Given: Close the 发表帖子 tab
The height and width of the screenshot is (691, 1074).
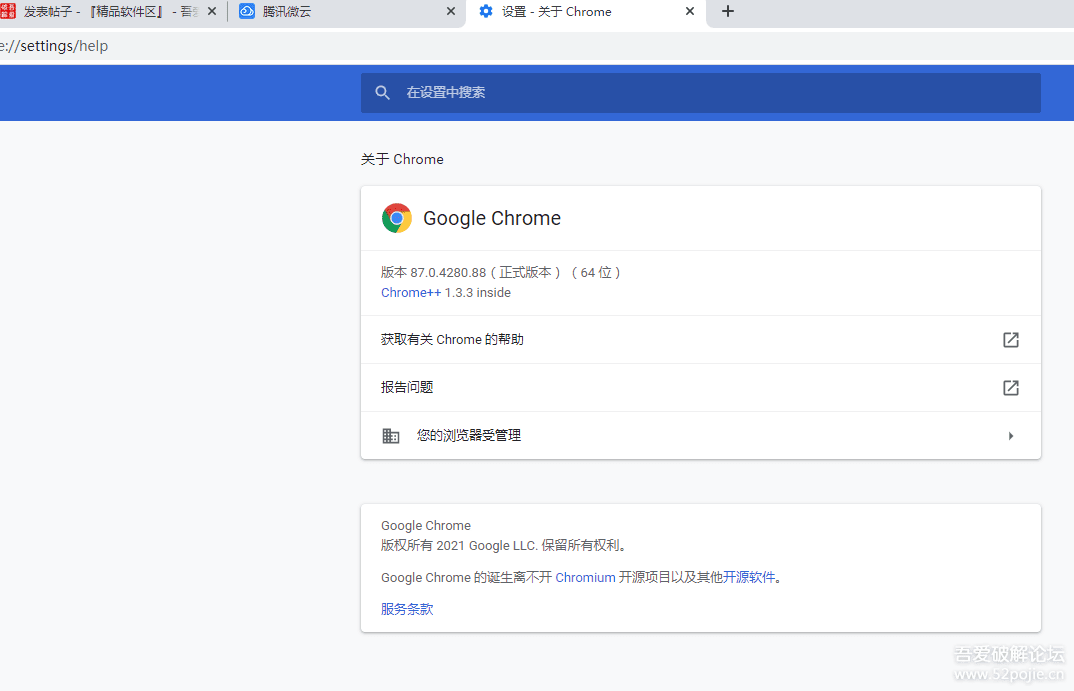Looking at the screenshot, I should tap(212, 12).
